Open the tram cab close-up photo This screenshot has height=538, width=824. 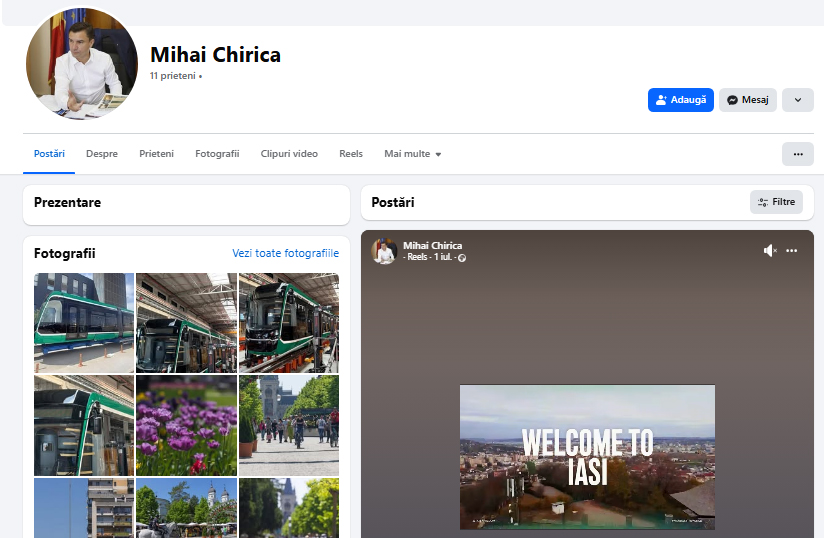(84, 425)
